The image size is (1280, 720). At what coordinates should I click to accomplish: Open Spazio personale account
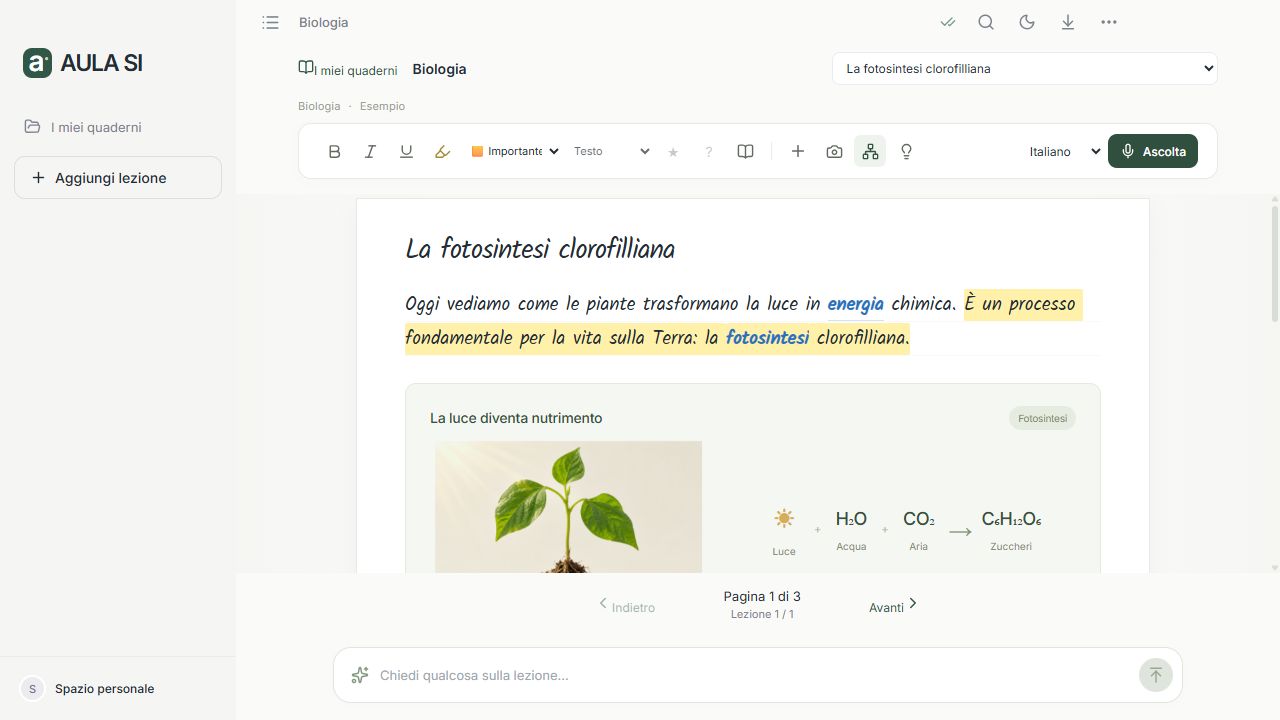(x=88, y=688)
